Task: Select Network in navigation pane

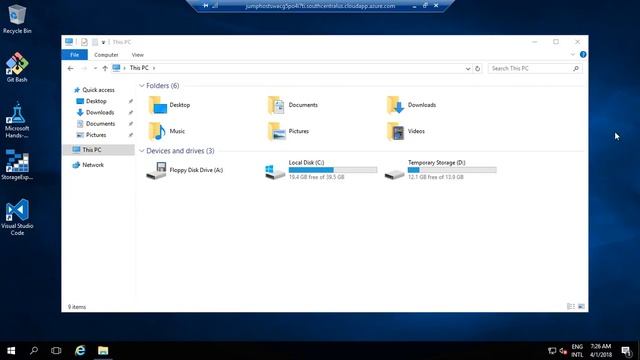Action: [88, 165]
